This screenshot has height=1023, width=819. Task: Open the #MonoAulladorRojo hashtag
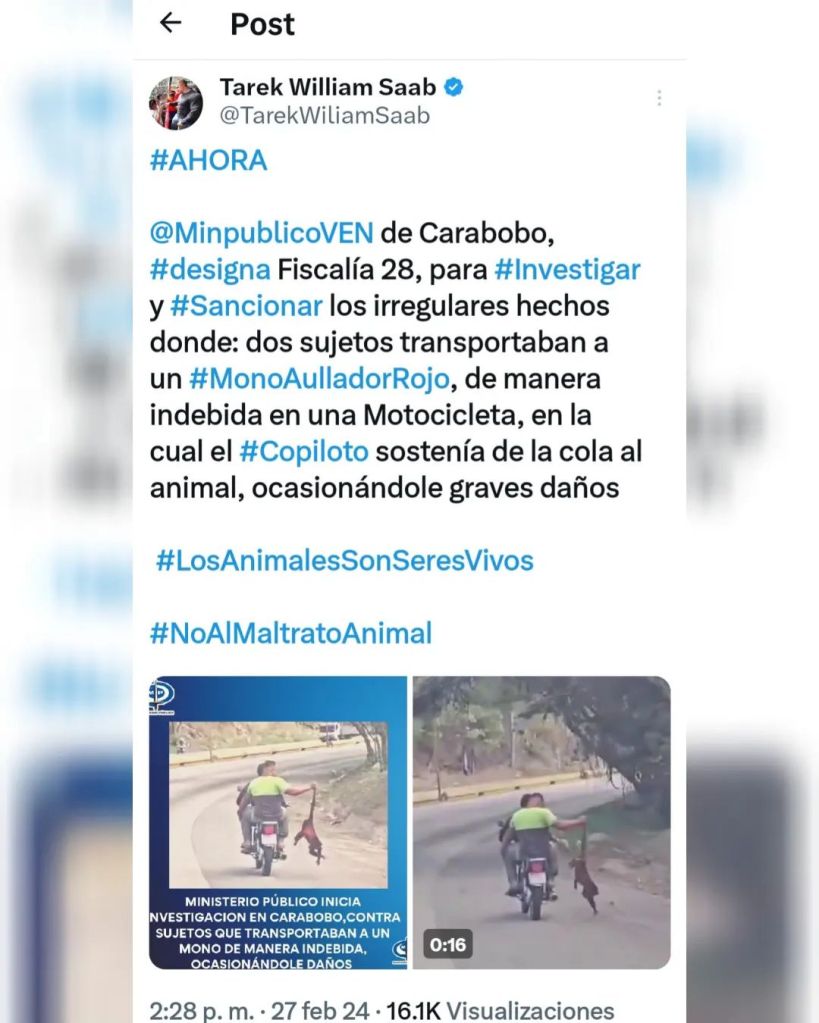click(319, 379)
